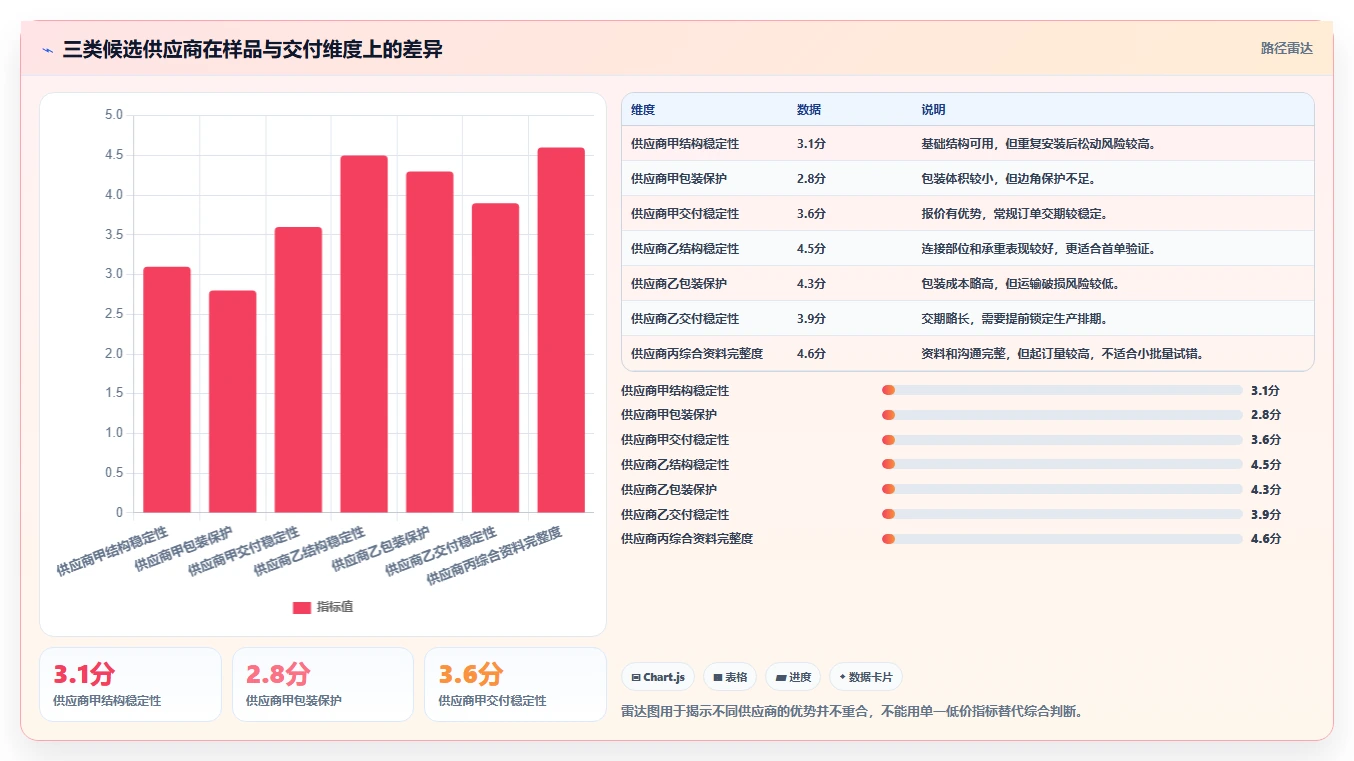Click the bar for 供应商甲包装保护
Image resolution: width=1354 pixels, height=761 pixels.
(x=233, y=402)
